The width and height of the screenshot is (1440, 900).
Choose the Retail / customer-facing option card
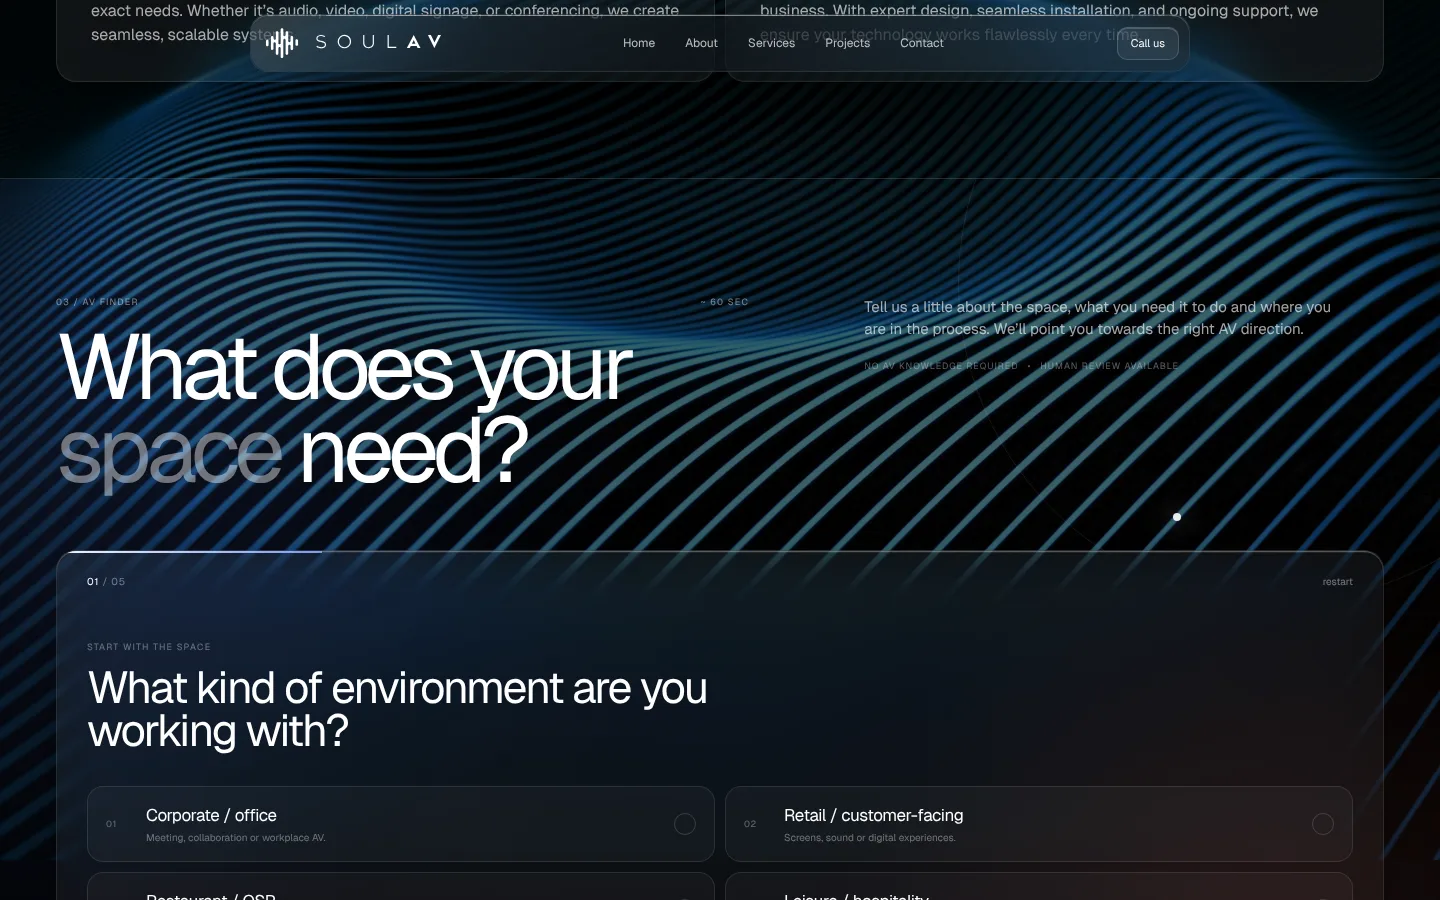1039,824
